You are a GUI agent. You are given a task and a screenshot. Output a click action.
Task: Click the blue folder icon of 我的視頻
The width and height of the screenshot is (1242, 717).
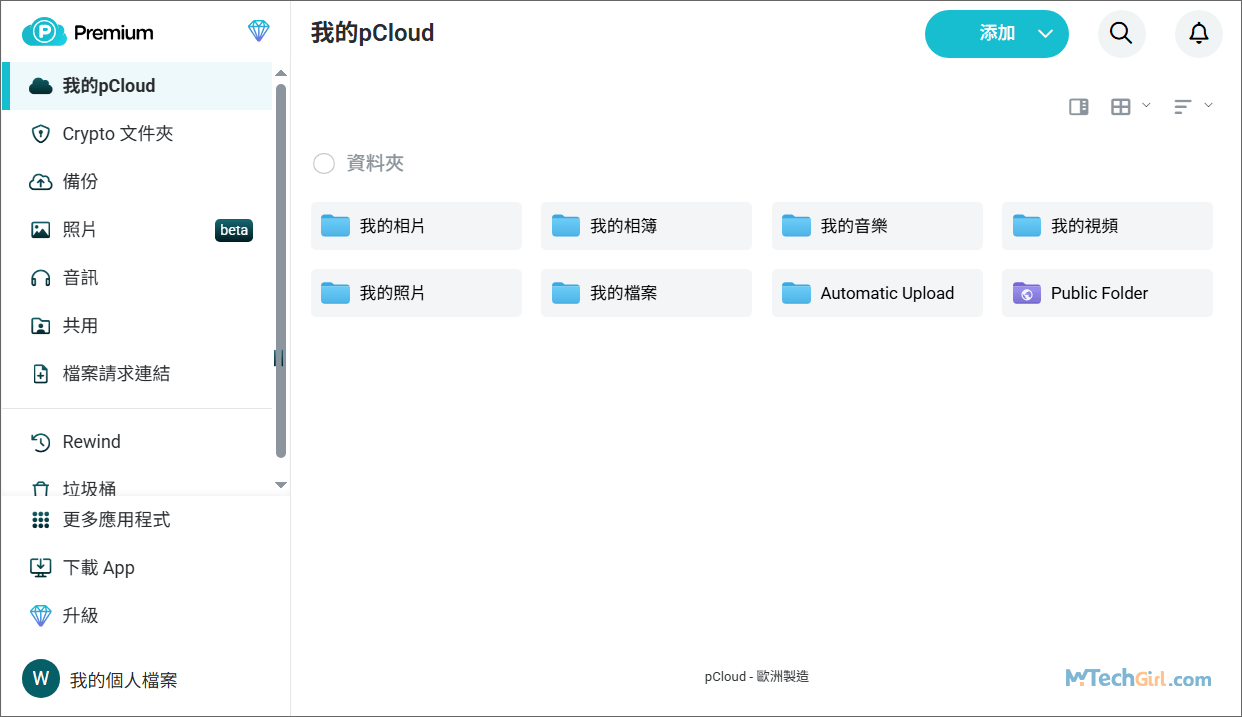pyautogui.click(x=1026, y=226)
